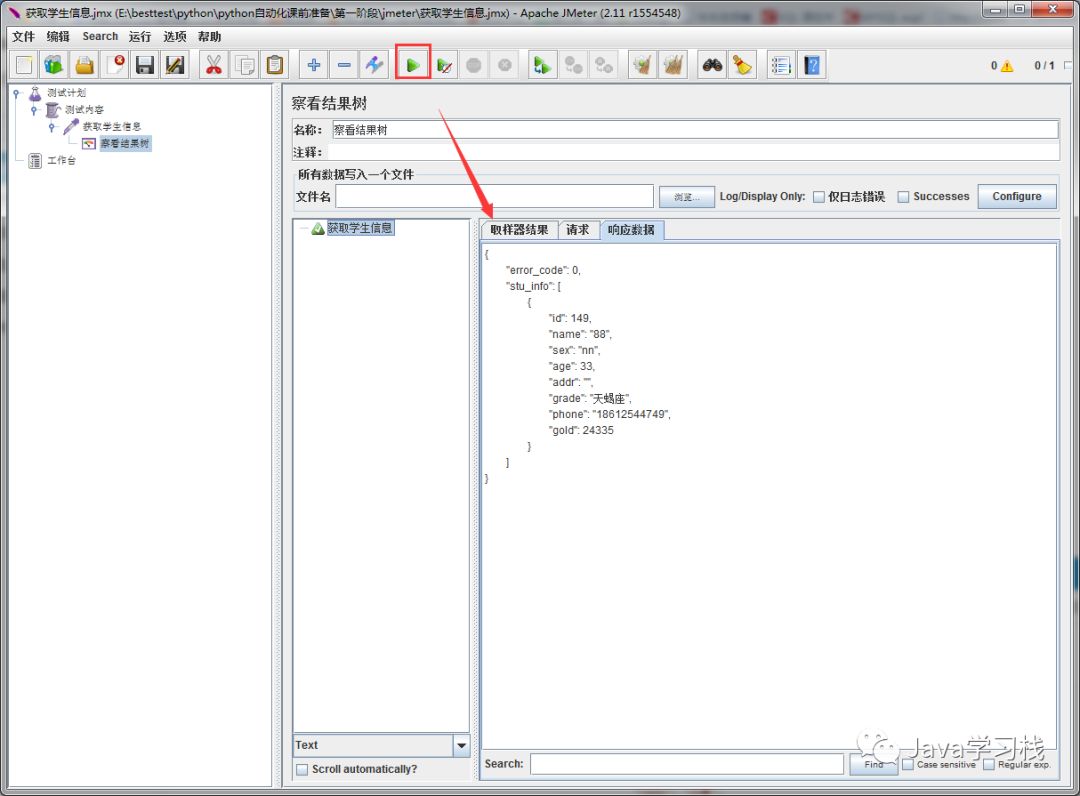Click the Configure button

(x=1017, y=196)
